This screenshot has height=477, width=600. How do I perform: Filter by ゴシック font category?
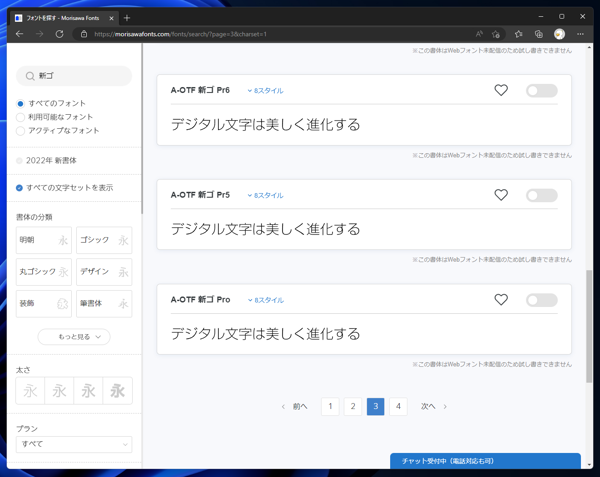click(104, 240)
